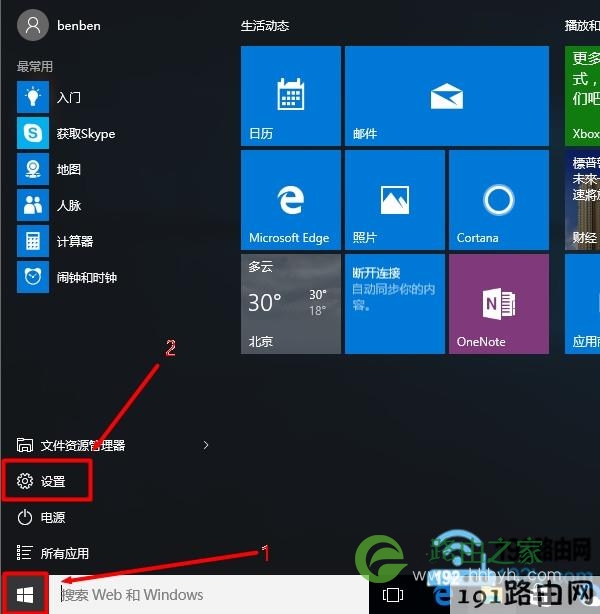Click the 闹钟和时钟 text entry
Screen dimensions: 600x614
click(87, 277)
